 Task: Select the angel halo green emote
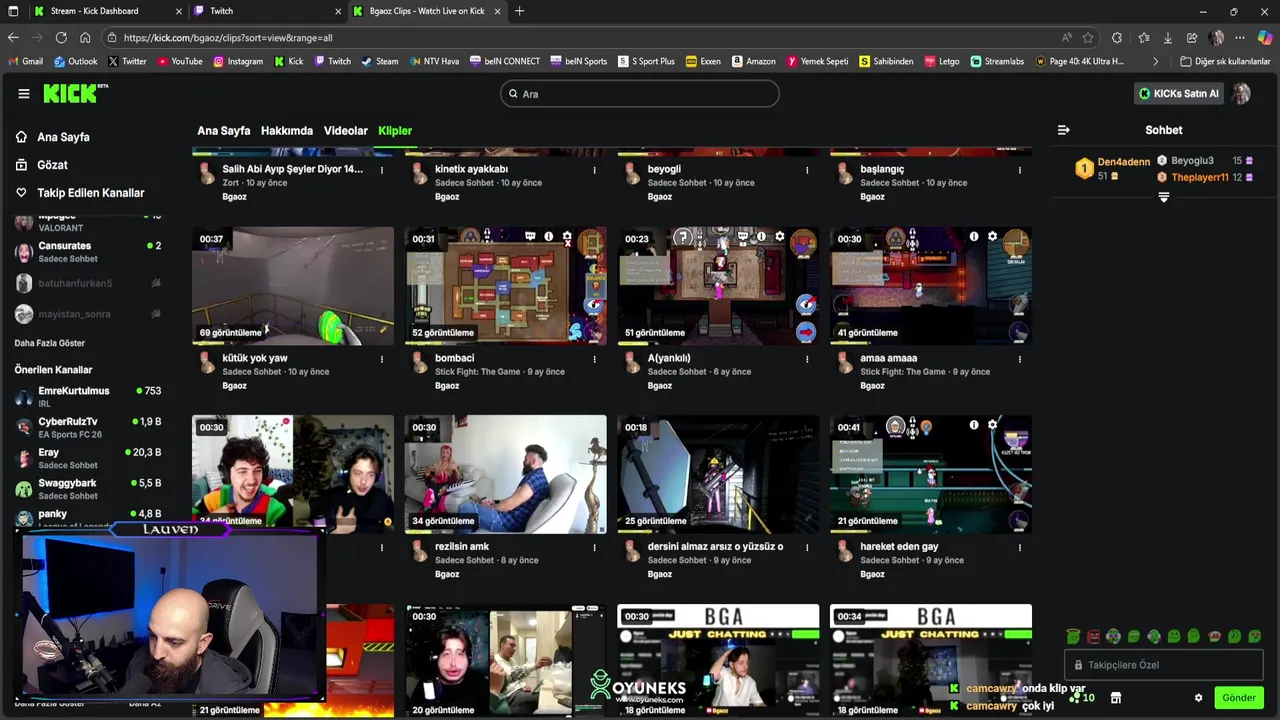click(x=1073, y=636)
